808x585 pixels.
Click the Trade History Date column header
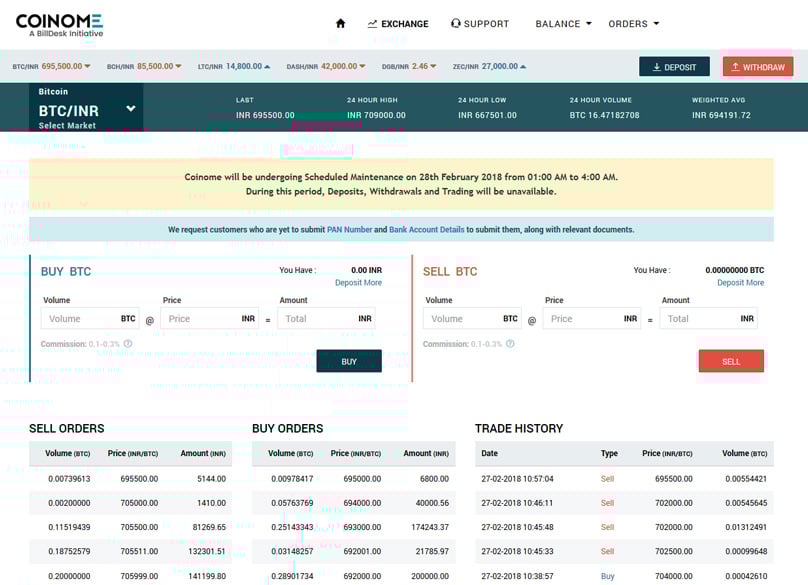490,453
